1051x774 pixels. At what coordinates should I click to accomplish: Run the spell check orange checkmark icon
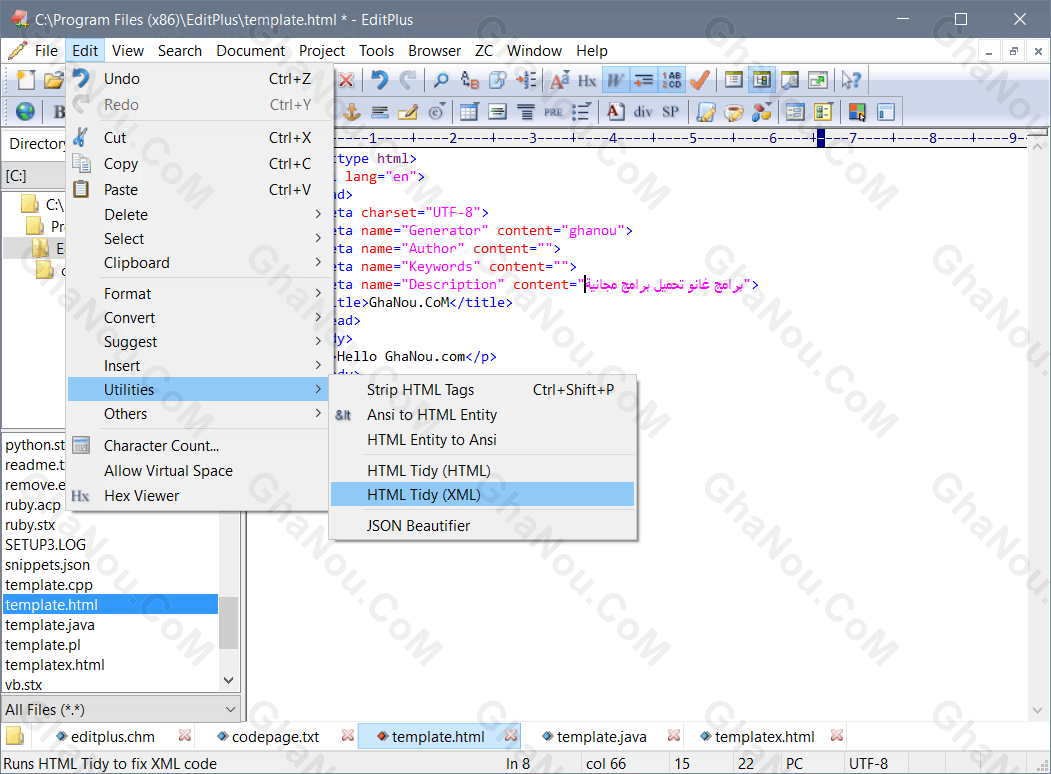pyautogui.click(x=700, y=80)
